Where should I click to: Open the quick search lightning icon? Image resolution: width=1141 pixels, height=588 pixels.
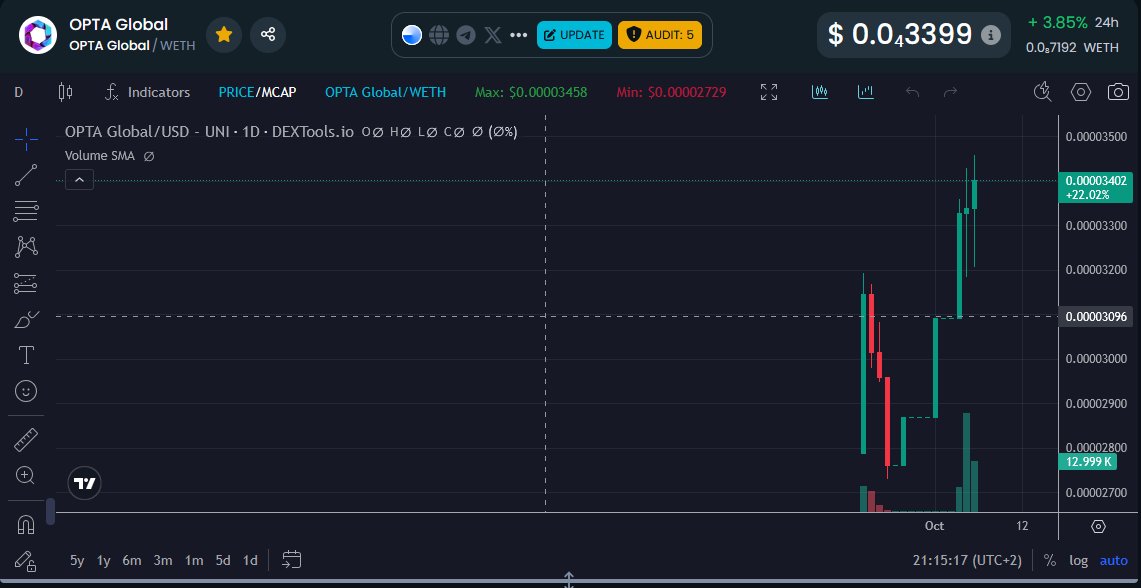1043,92
